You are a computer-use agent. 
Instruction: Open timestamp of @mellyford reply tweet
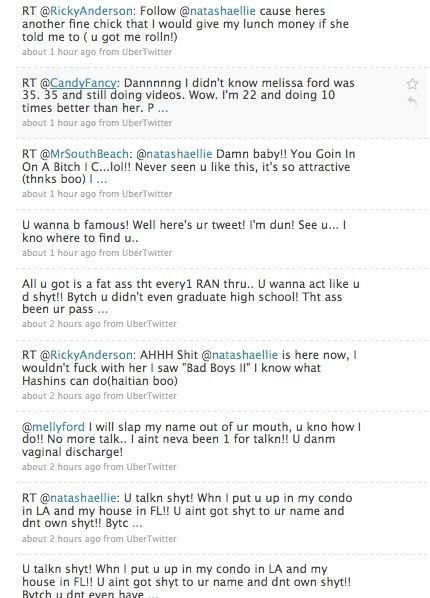[x=61, y=467]
